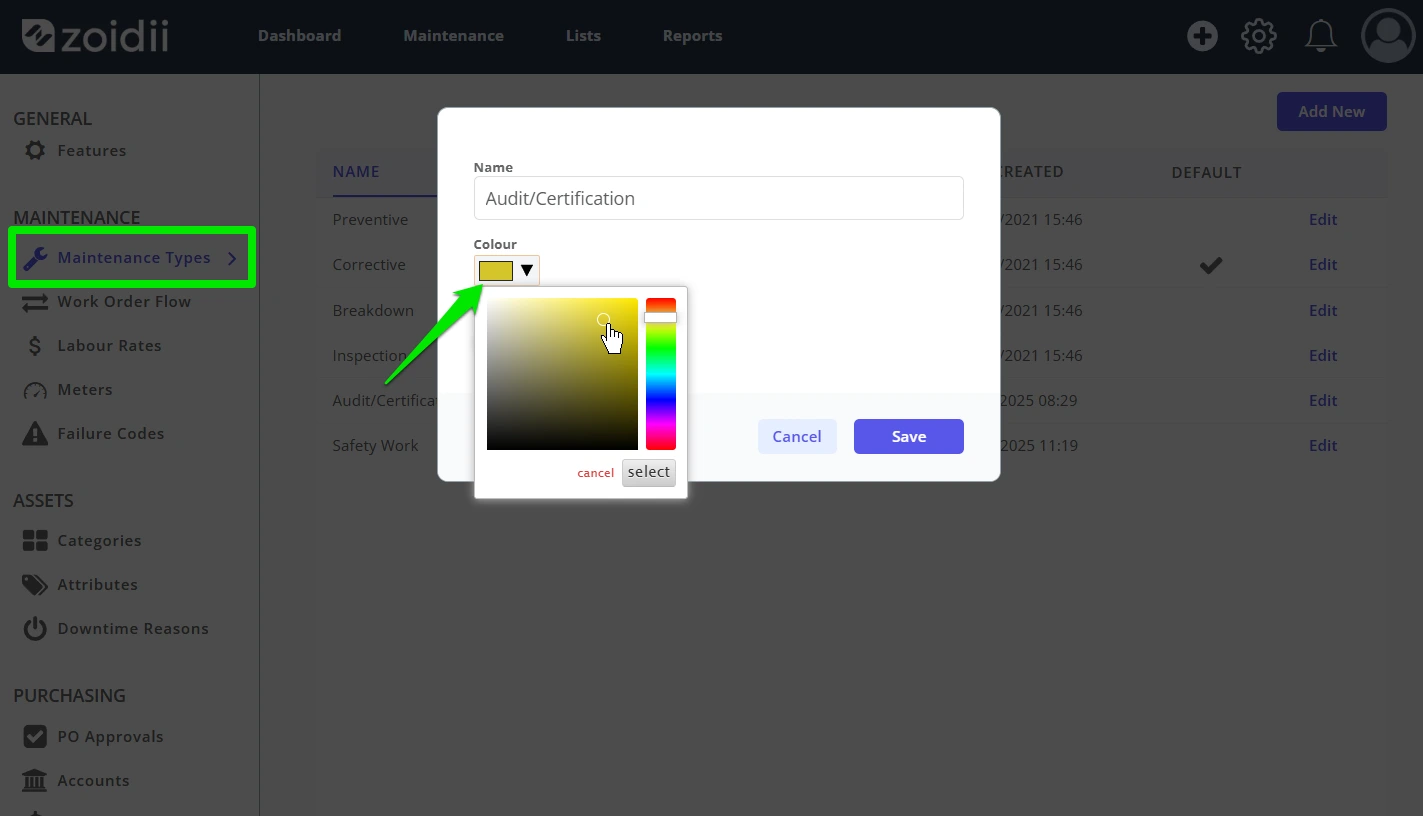Toggle the Corrective default checkmark
The image size is (1423, 816).
coord(1211,265)
